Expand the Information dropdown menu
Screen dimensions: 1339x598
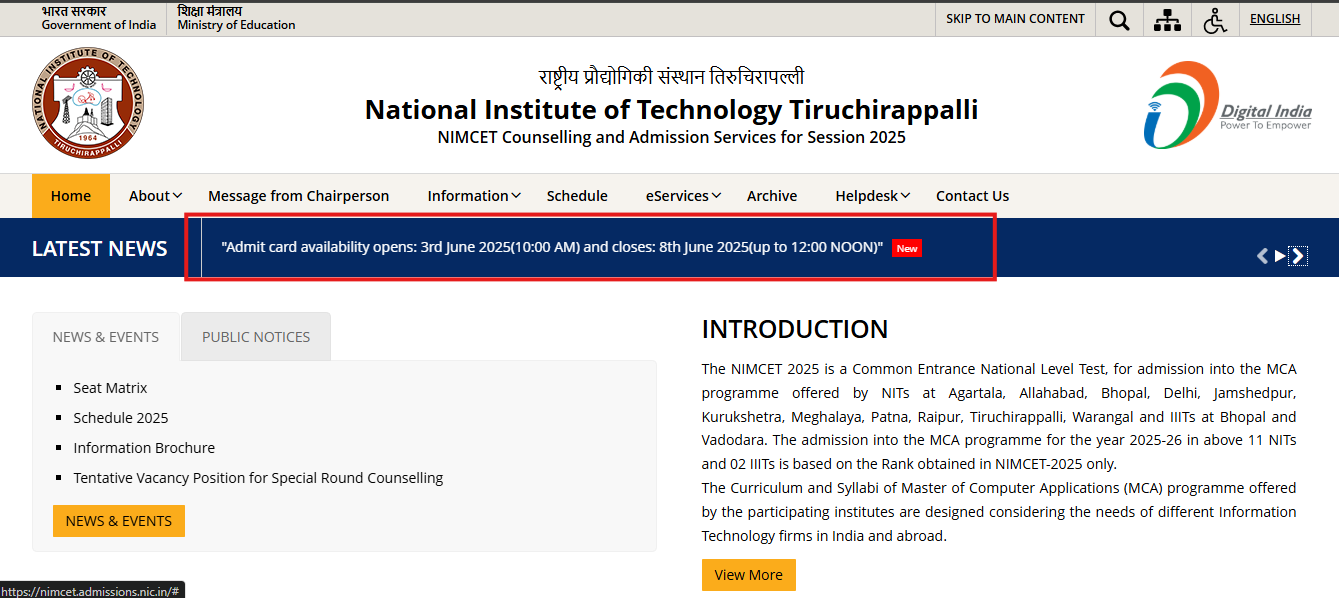coord(473,196)
